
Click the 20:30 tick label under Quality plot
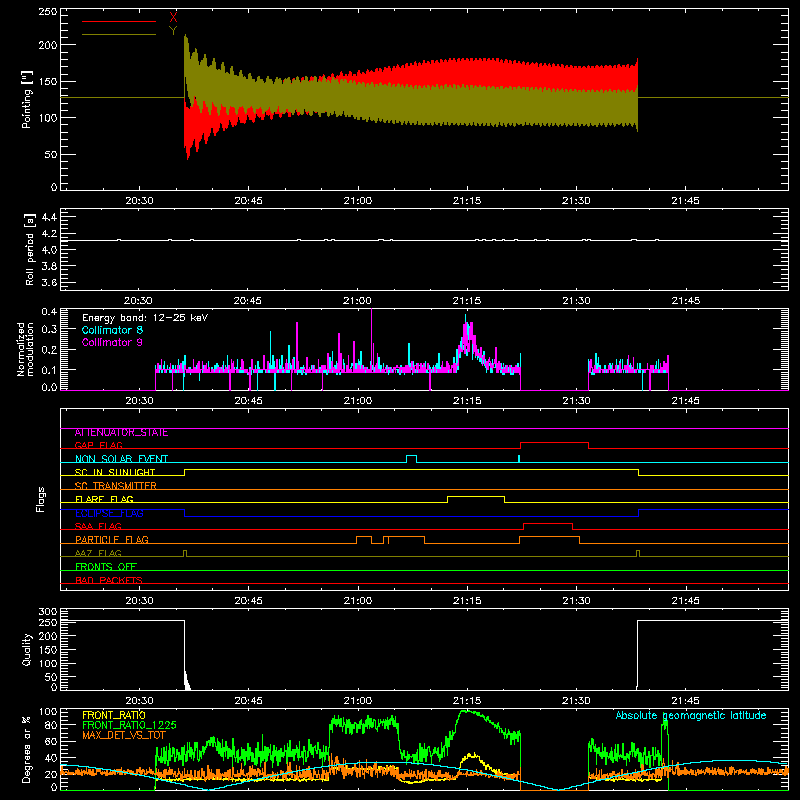point(139,701)
